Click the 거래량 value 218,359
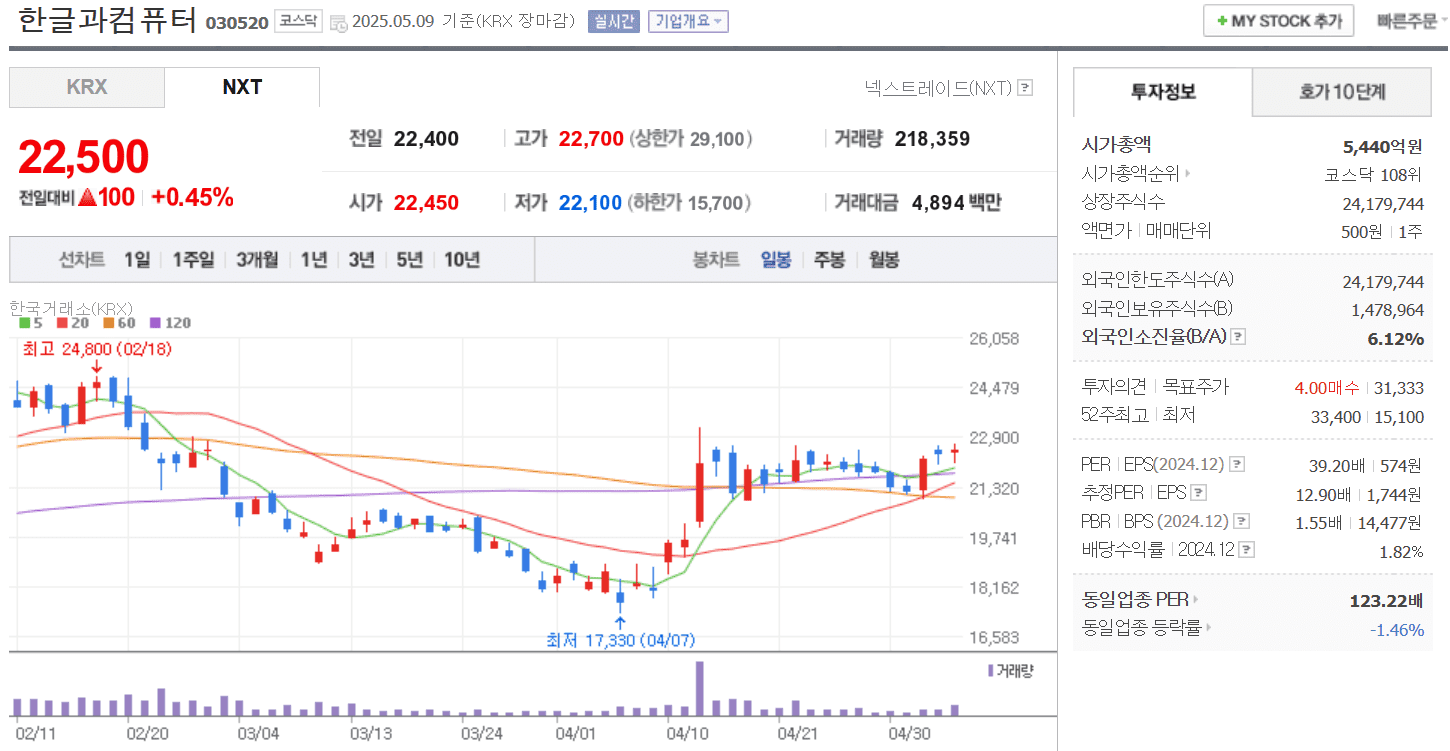 click(x=932, y=139)
